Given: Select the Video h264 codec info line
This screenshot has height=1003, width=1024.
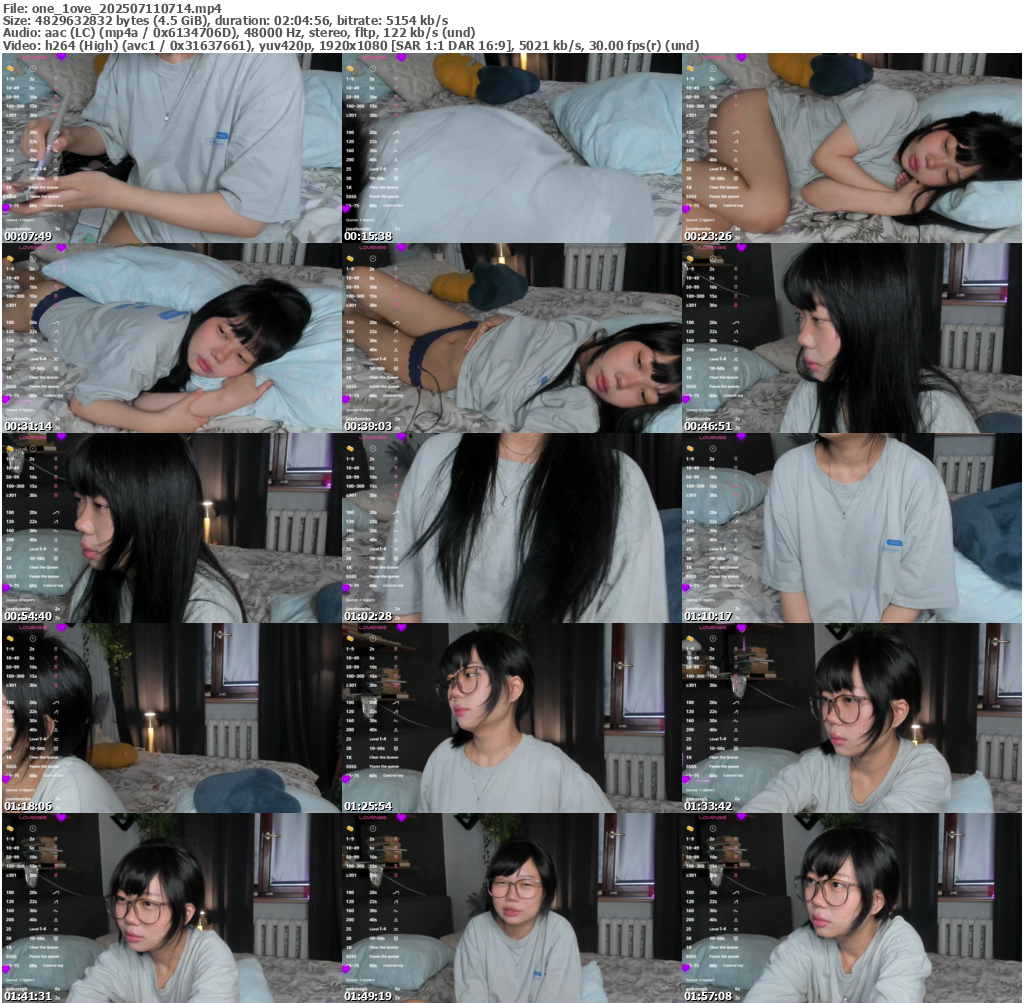Looking at the screenshot, I should coord(351,46).
